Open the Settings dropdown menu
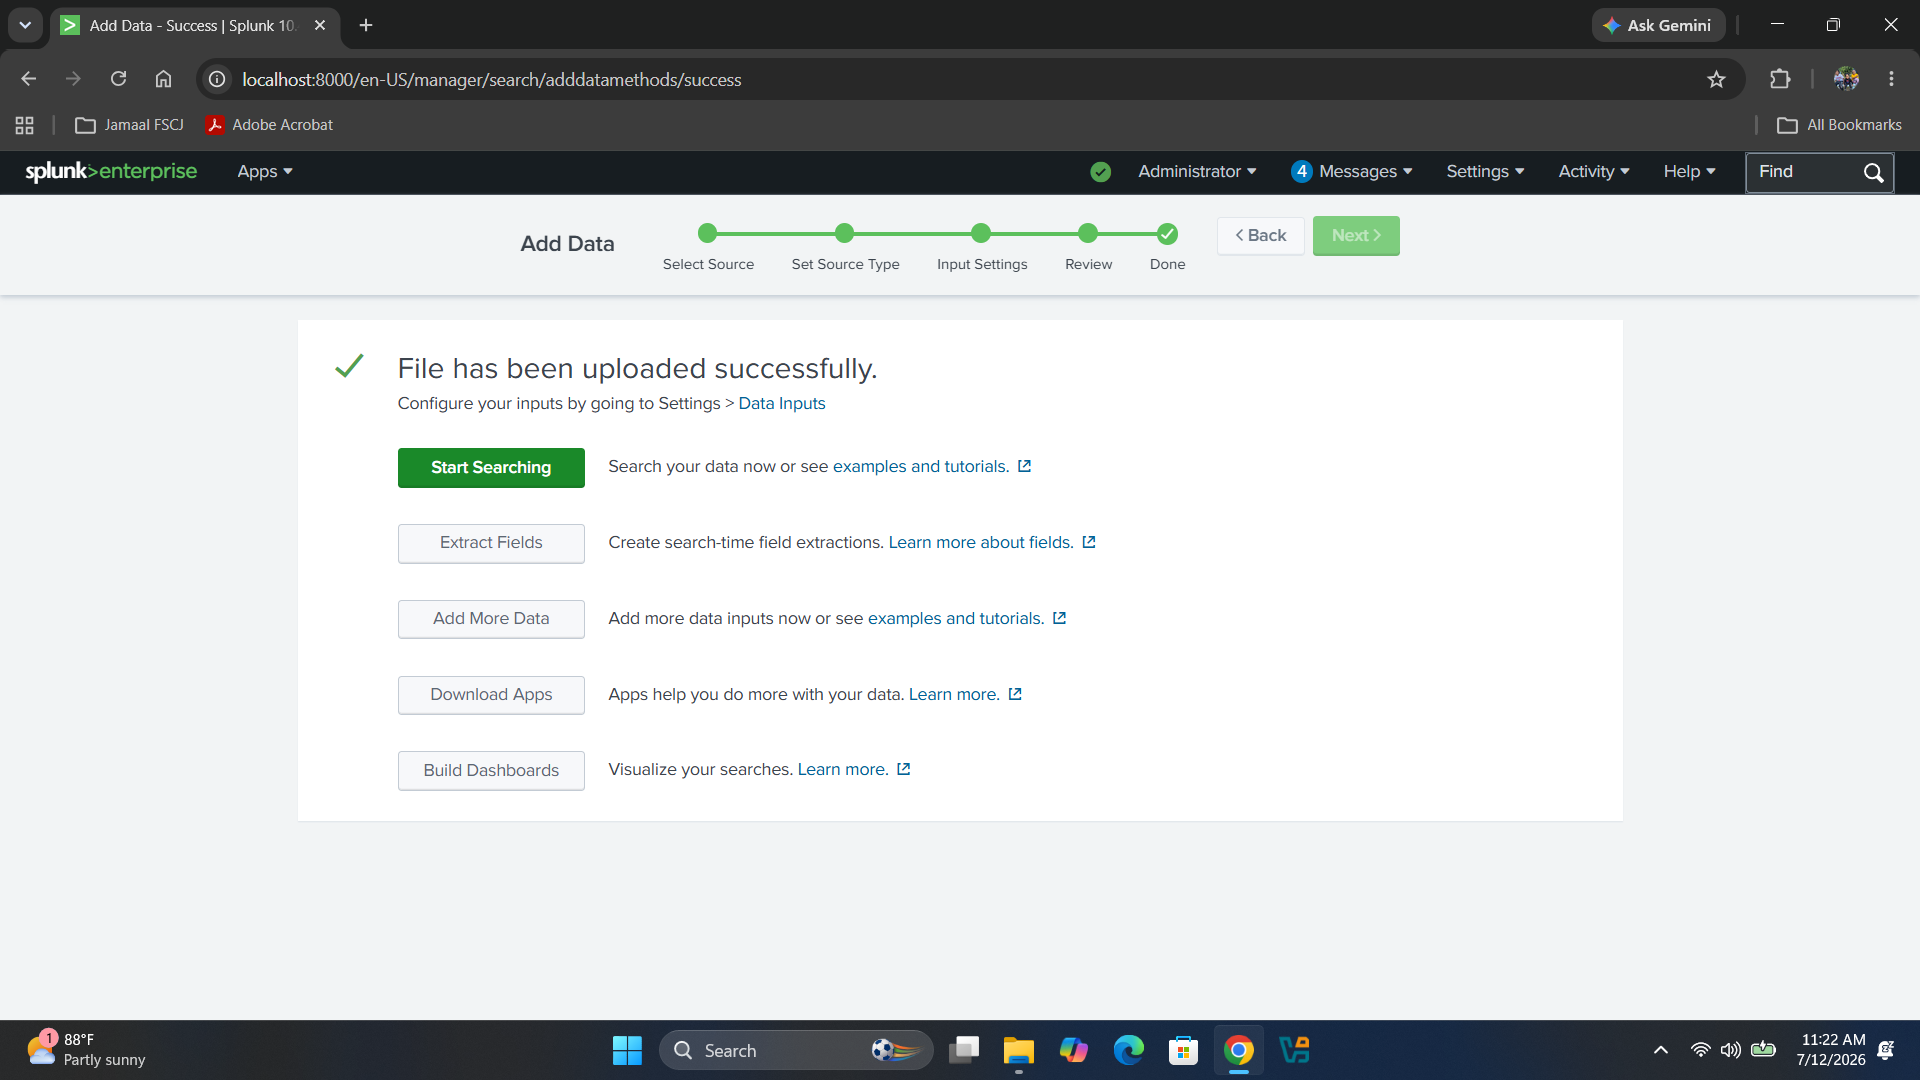 (1485, 172)
